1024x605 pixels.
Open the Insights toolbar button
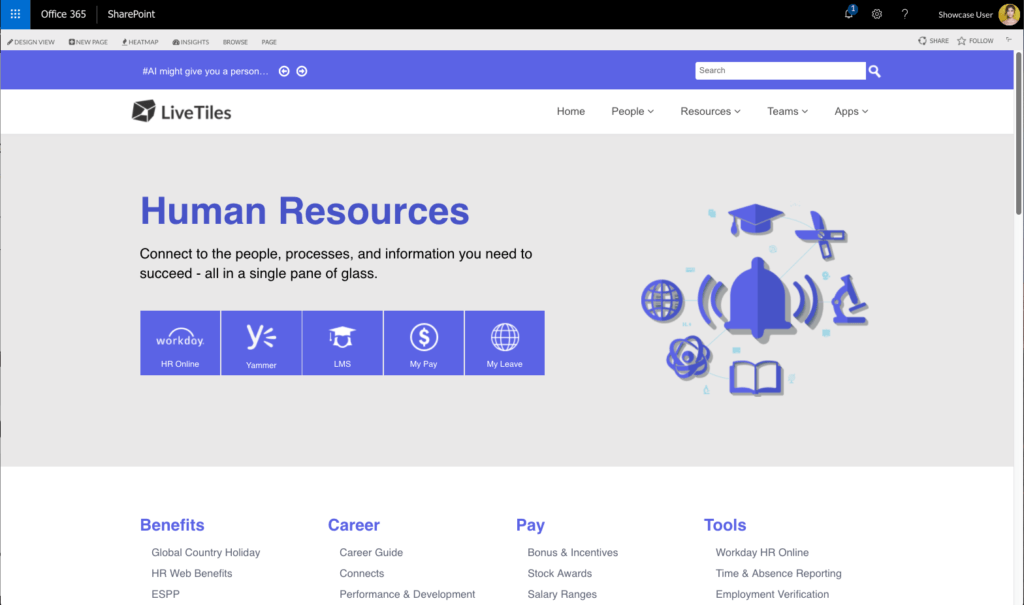pos(191,42)
